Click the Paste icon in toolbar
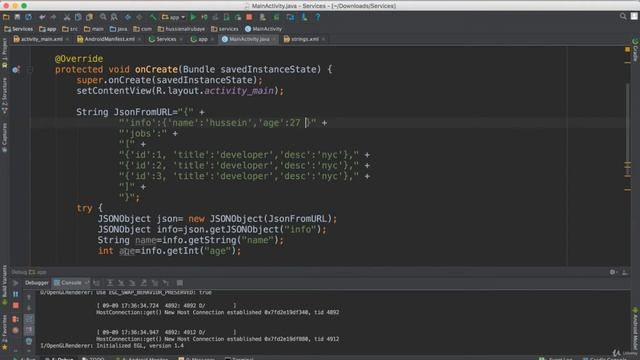Image resolution: width=640 pixels, height=360 pixels. (89, 17)
